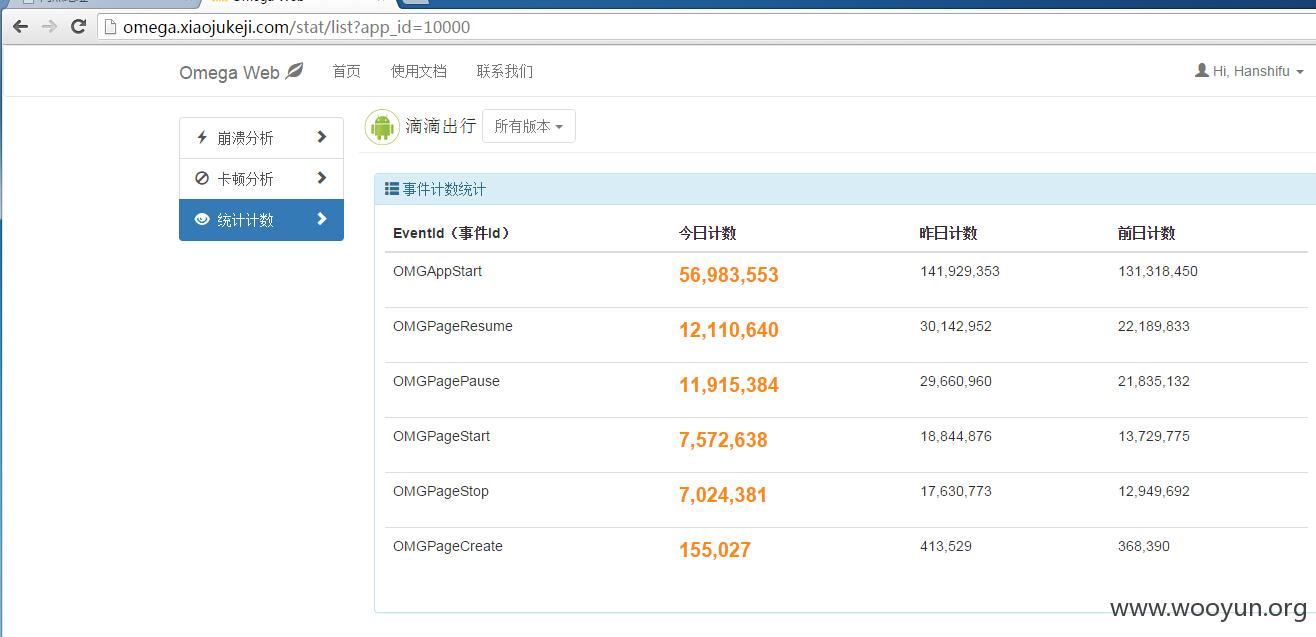Click today's count 155,027
Viewport: 1316px width, 637px height.
715,550
